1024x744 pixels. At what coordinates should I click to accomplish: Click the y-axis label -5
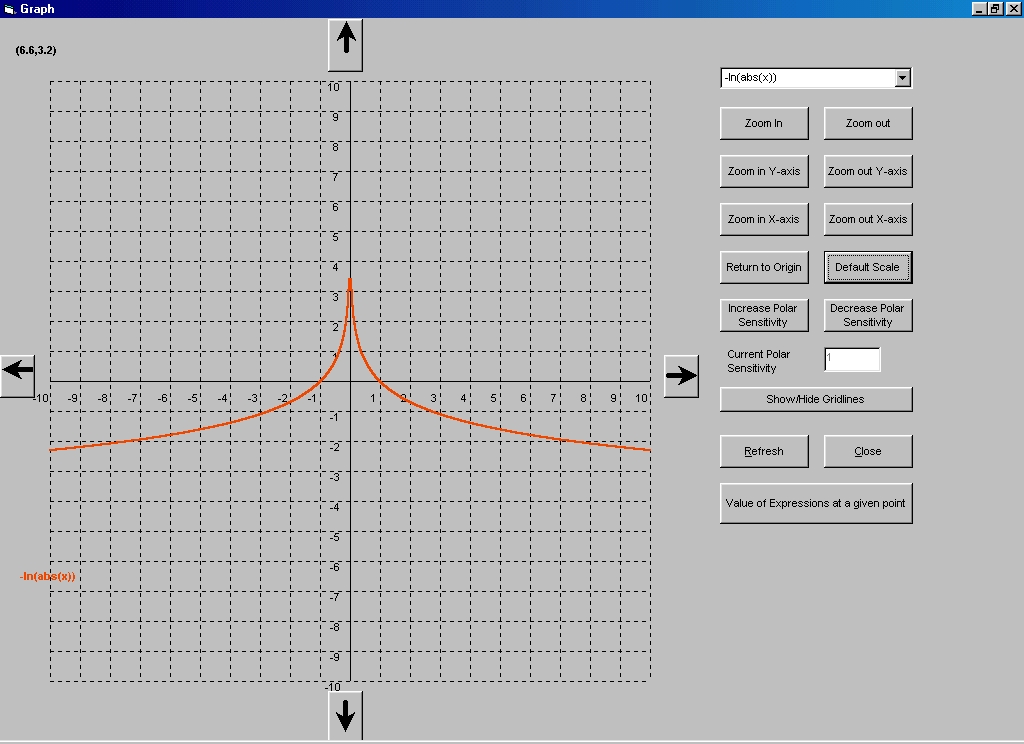pos(334,537)
